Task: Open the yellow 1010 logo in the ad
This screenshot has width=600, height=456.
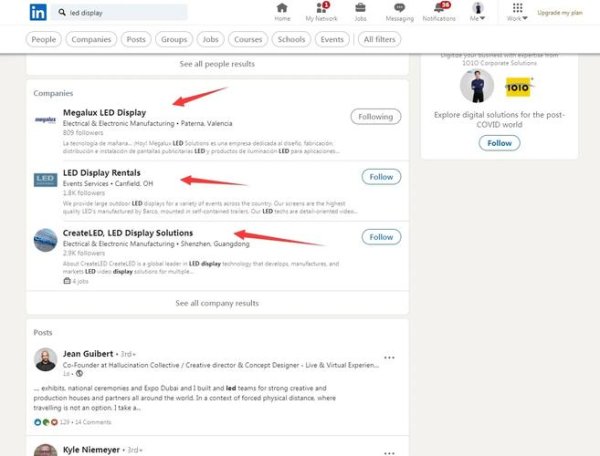Action: (x=518, y=88)
